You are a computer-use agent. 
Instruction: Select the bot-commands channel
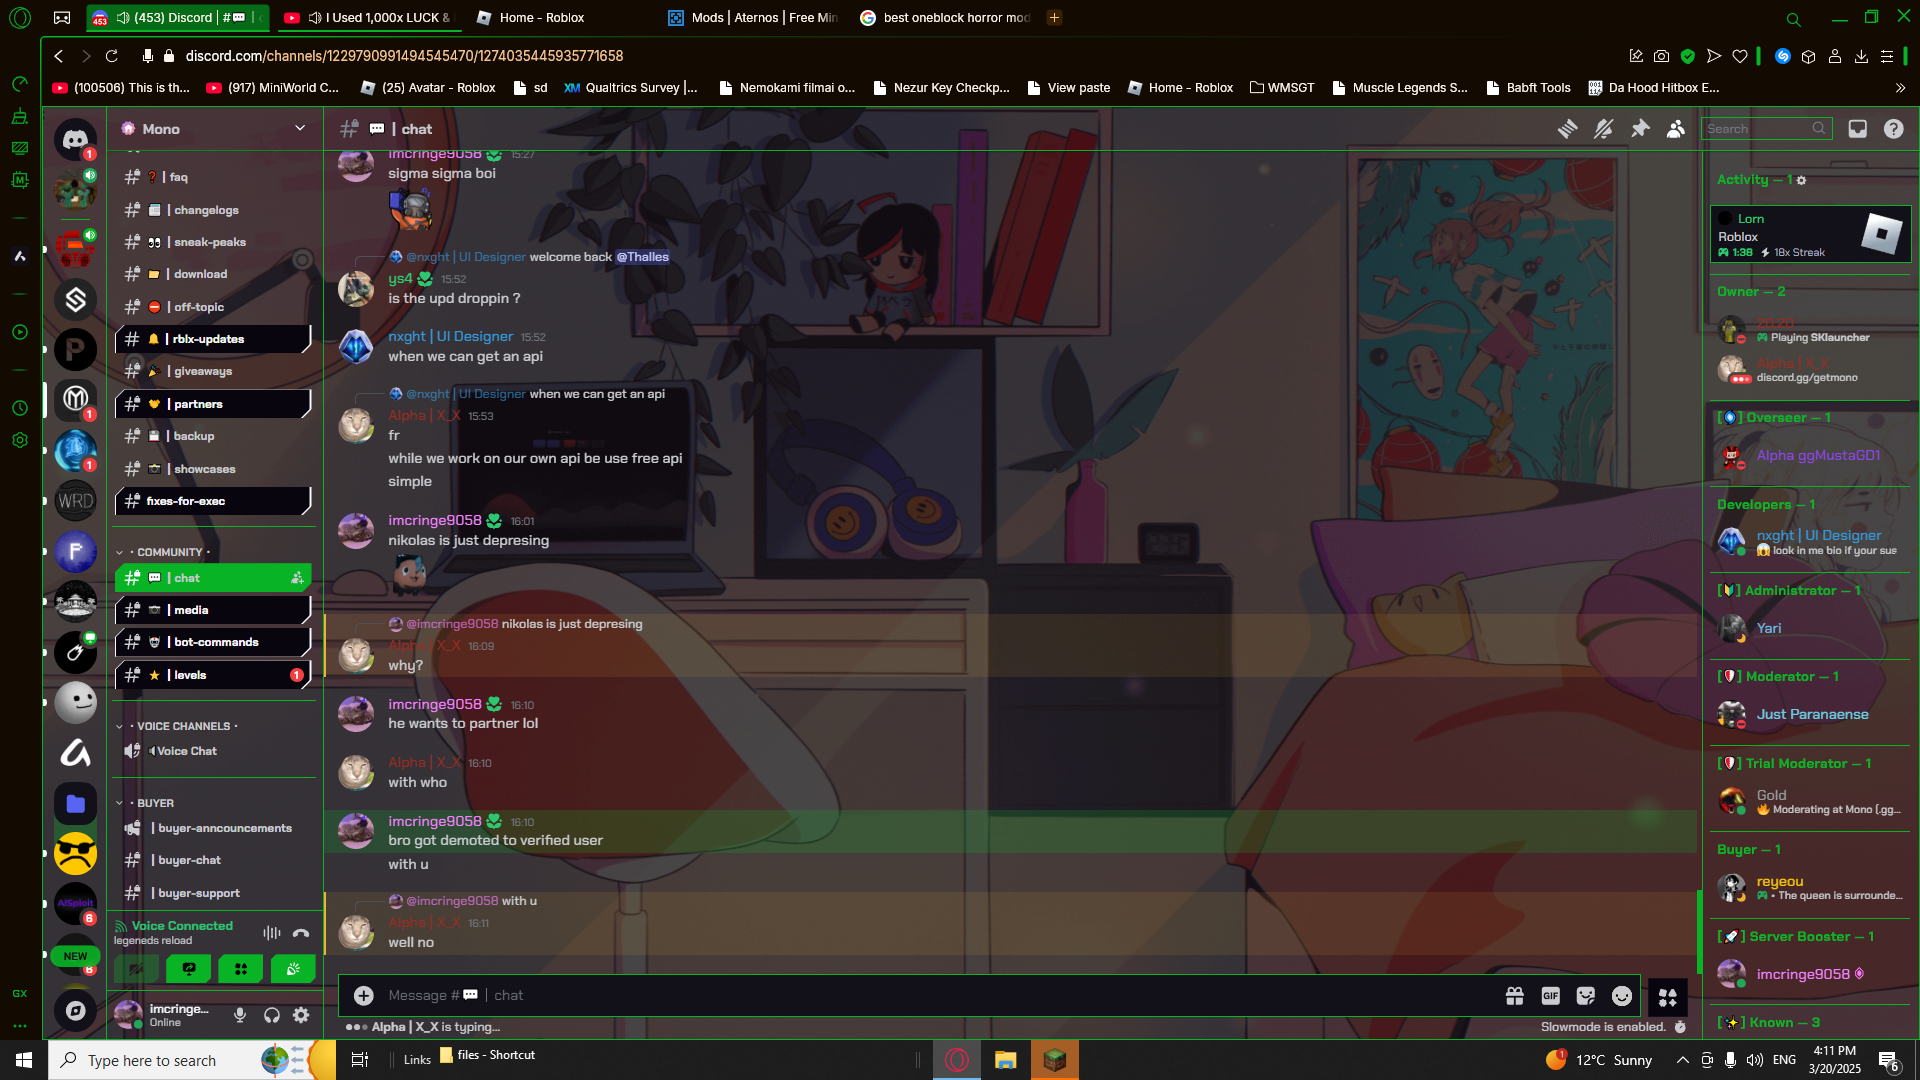click(215, 642)
